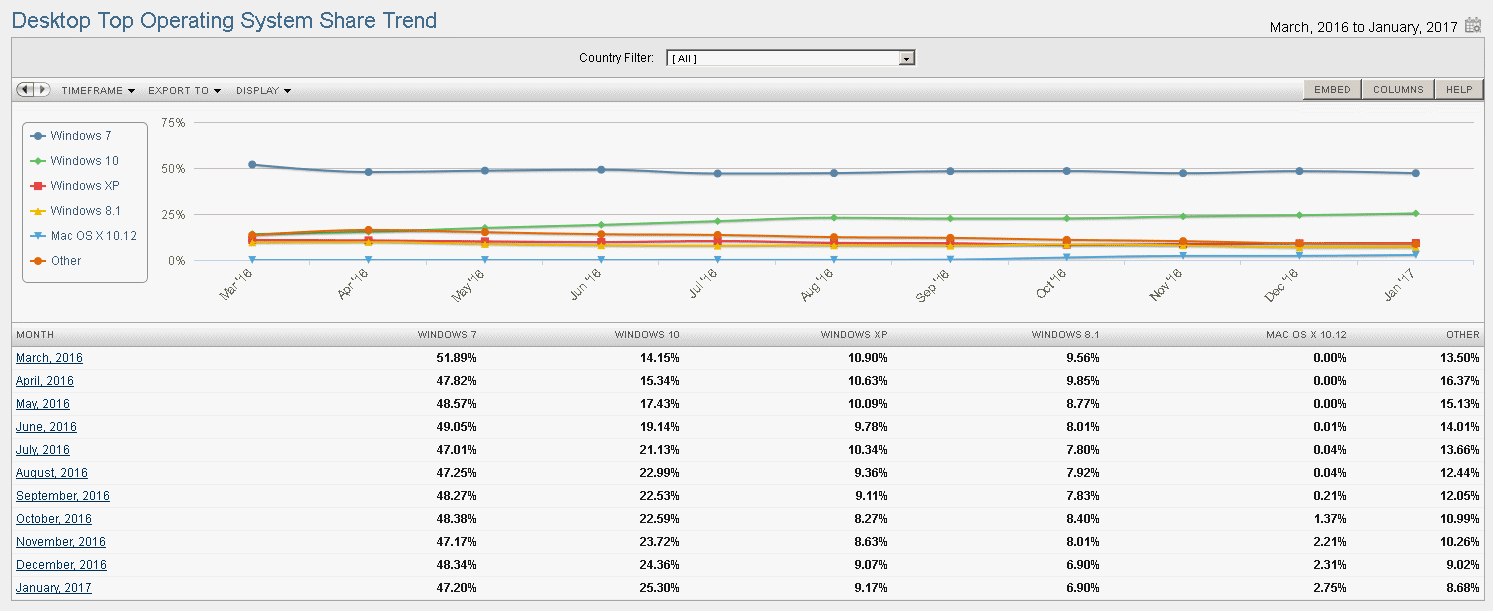Open the October, 2016 link
1493x611 pixels.
tap(54, 519)
